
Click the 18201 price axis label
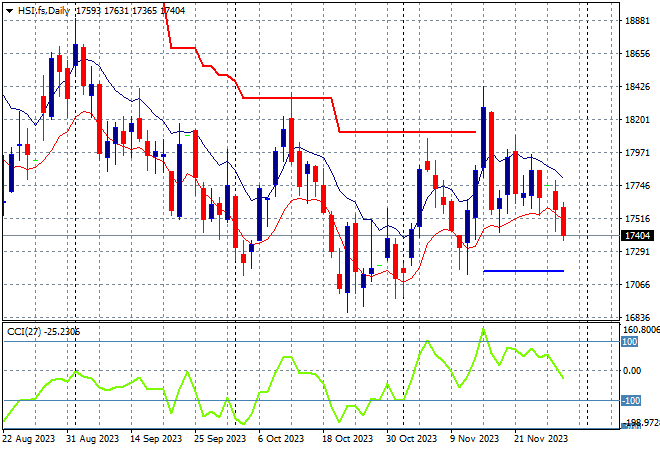coord(637,120)
